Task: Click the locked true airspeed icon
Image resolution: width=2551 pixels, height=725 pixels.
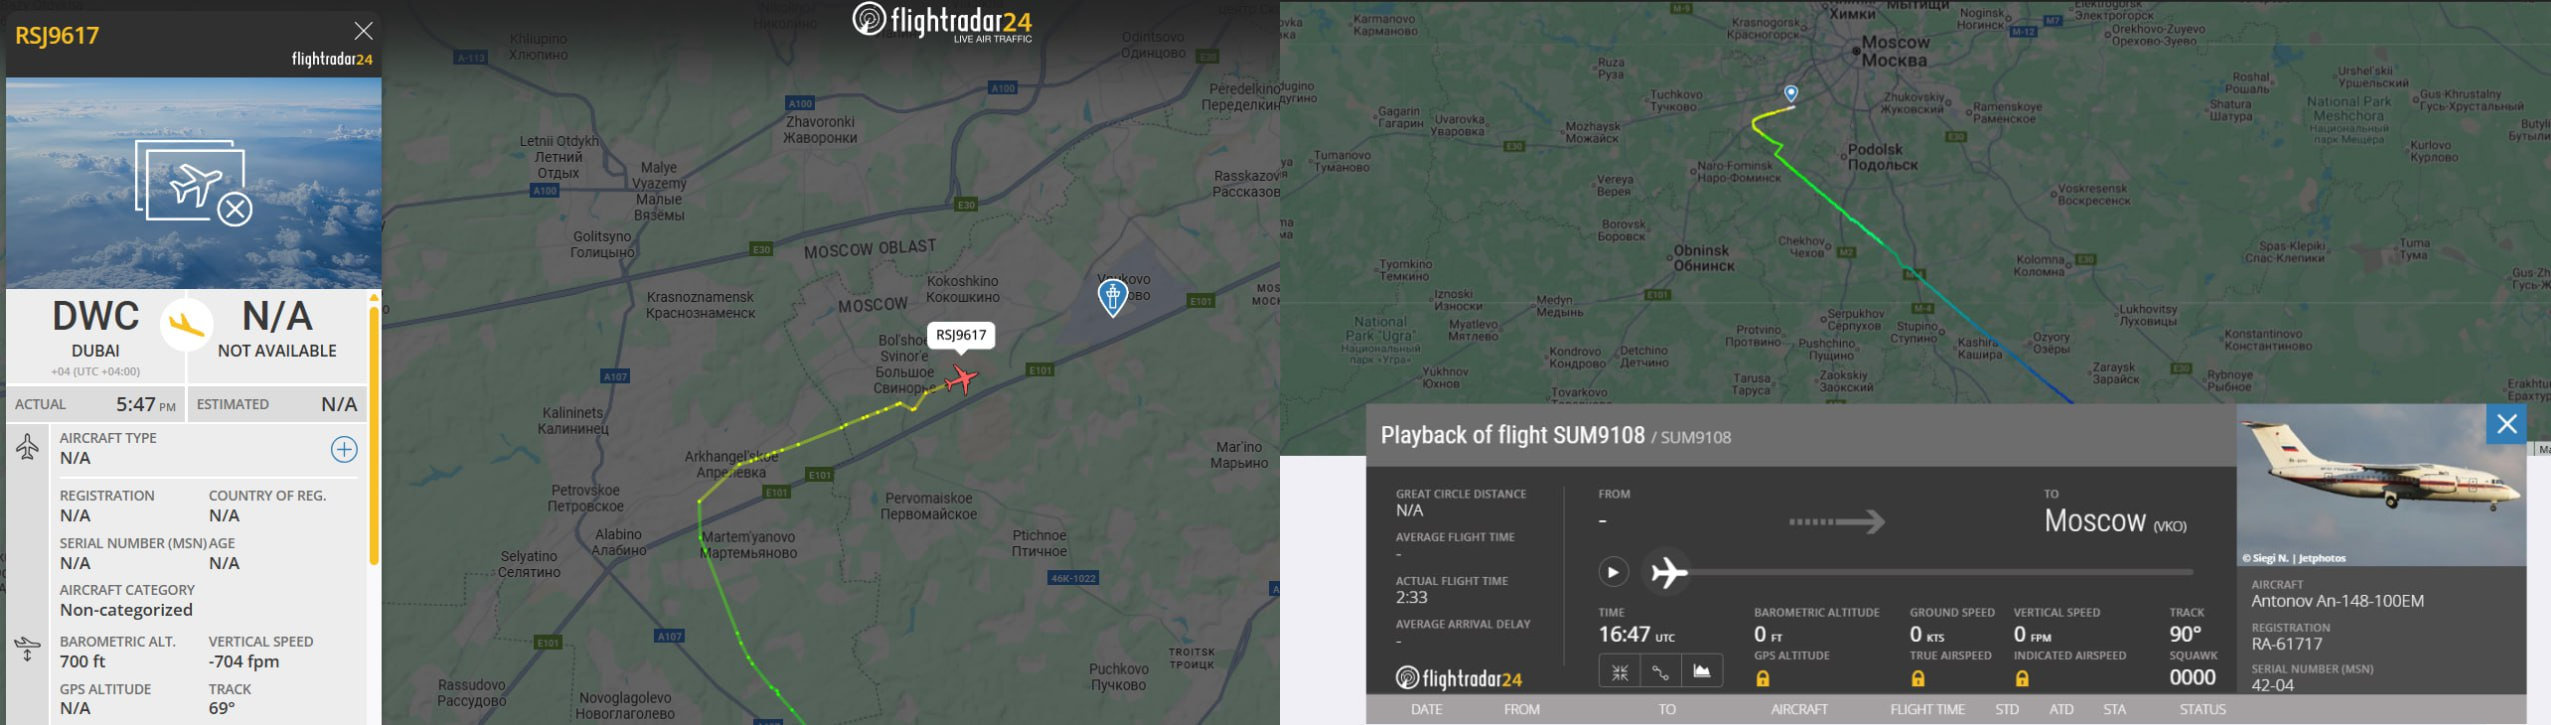Action: tap(1918, 679)
